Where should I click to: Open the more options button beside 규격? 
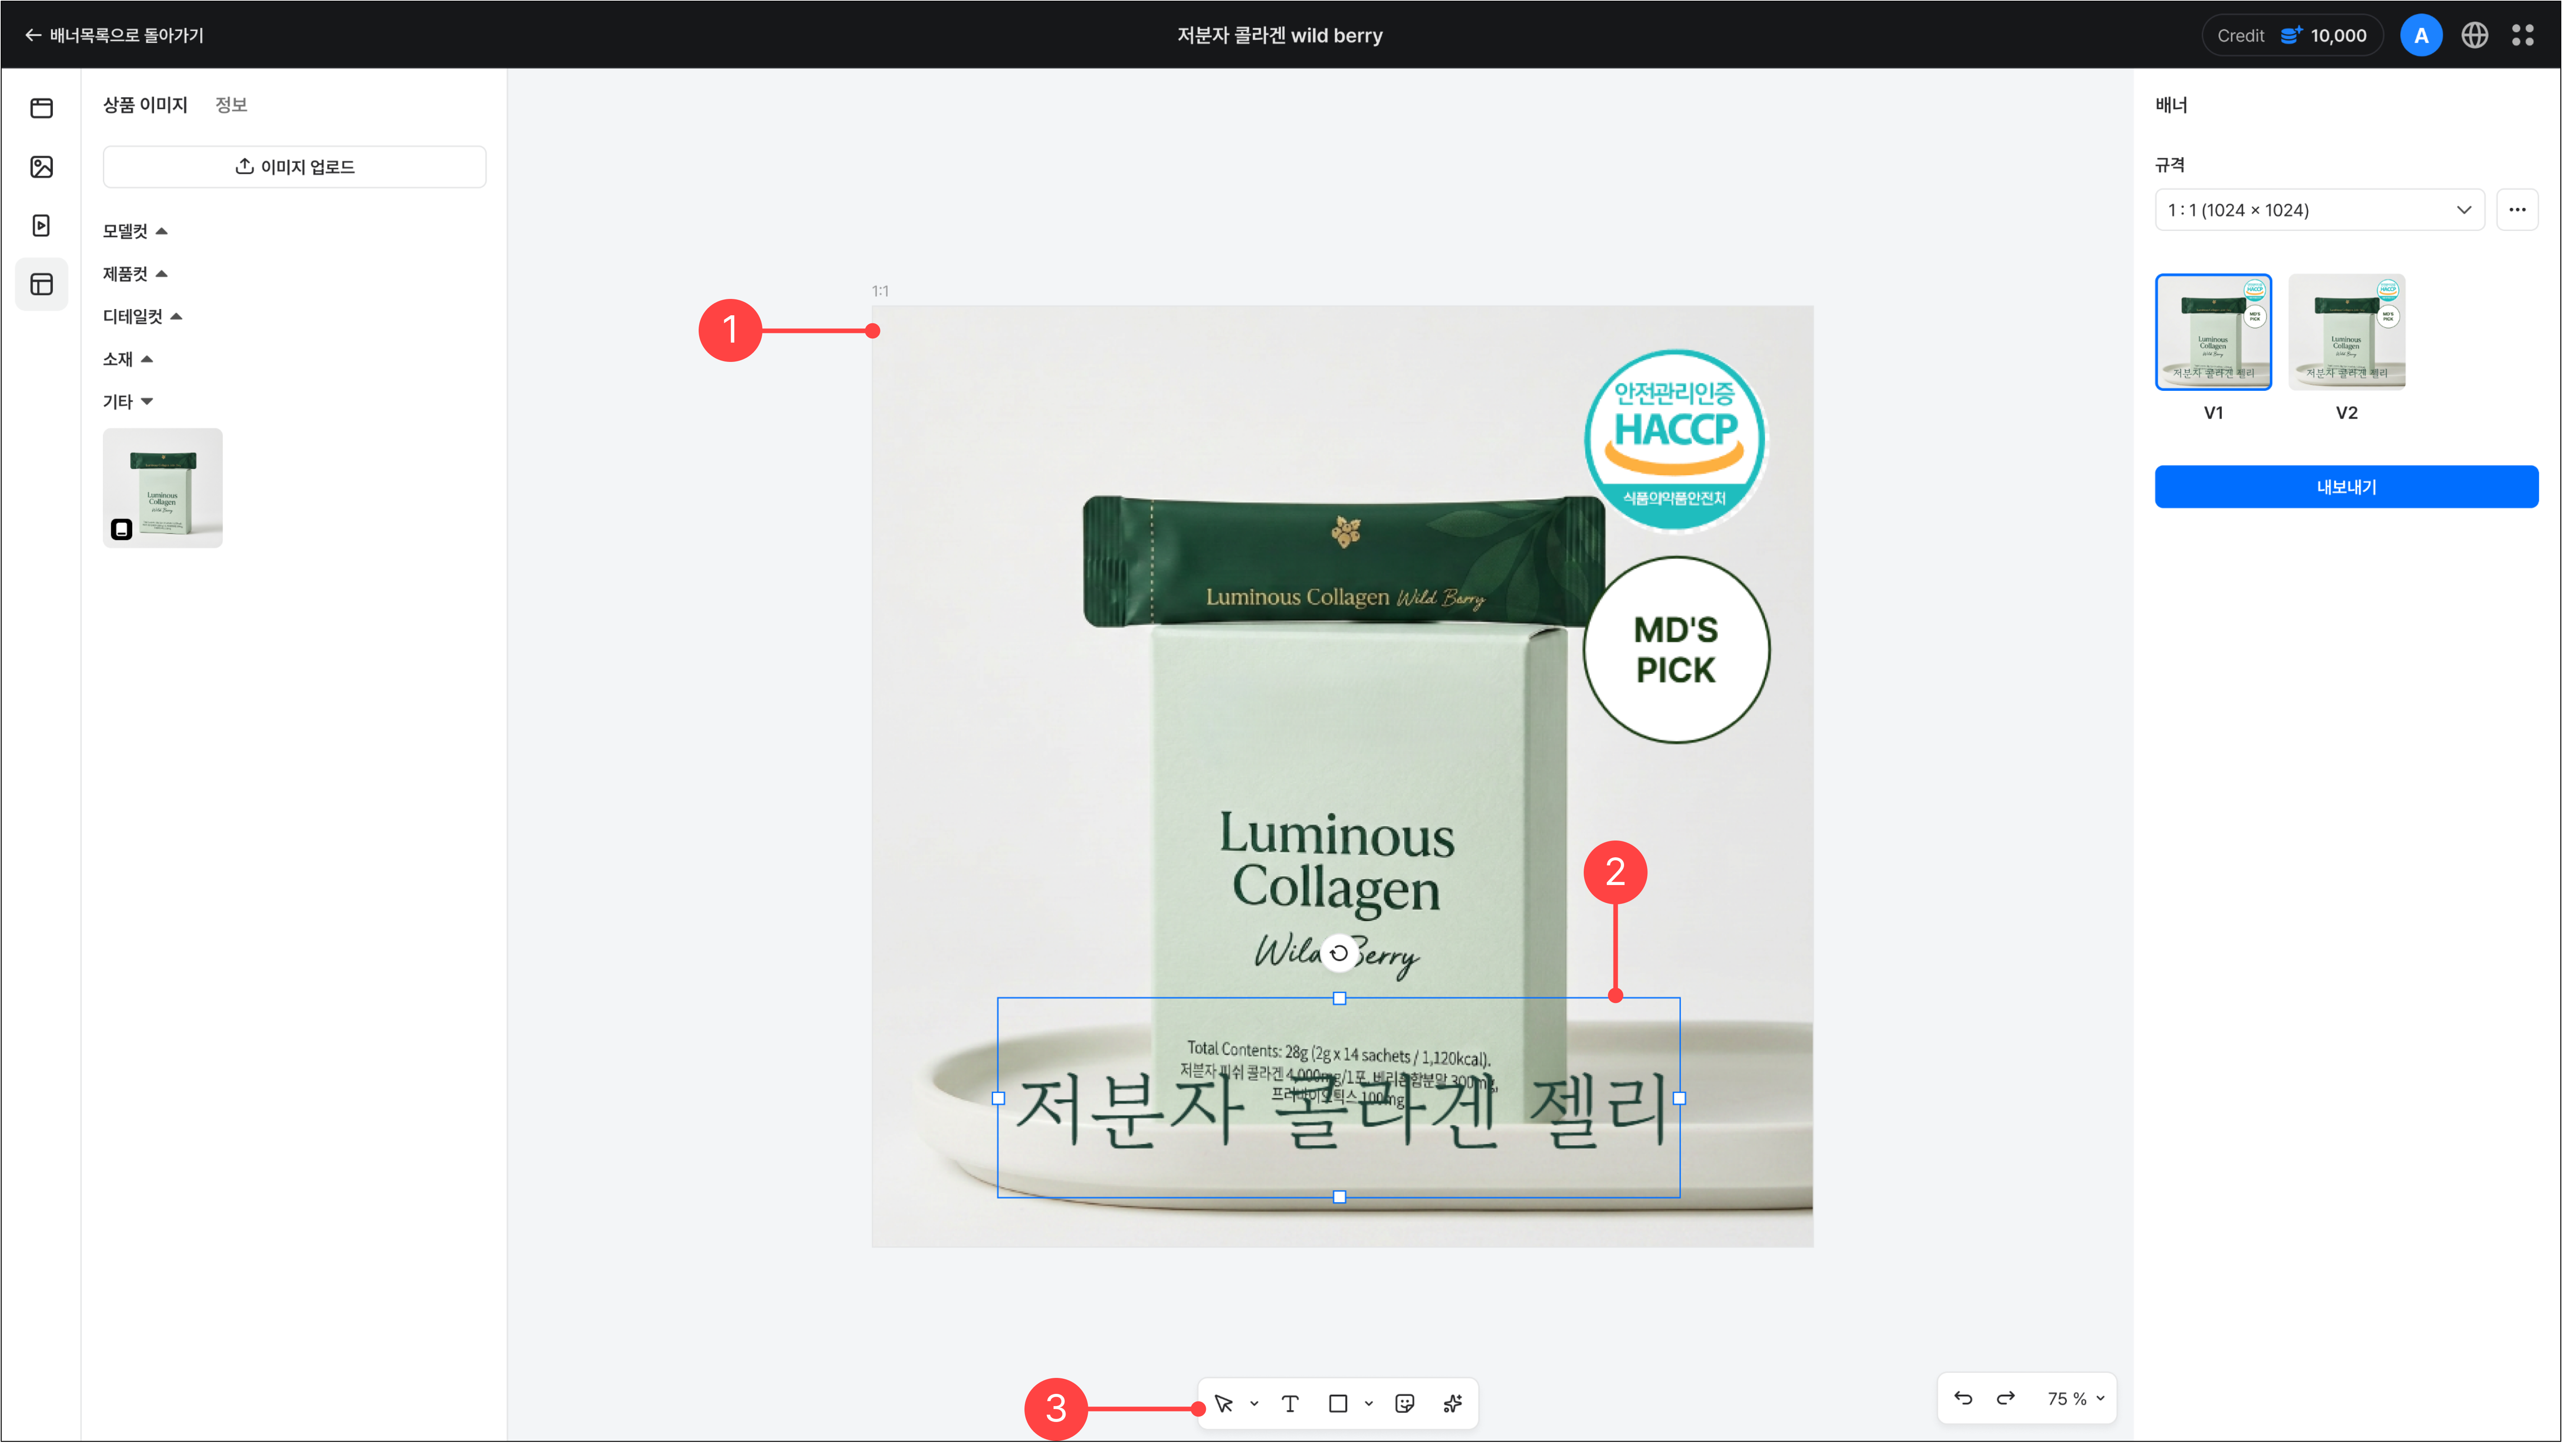[2517, 210]
